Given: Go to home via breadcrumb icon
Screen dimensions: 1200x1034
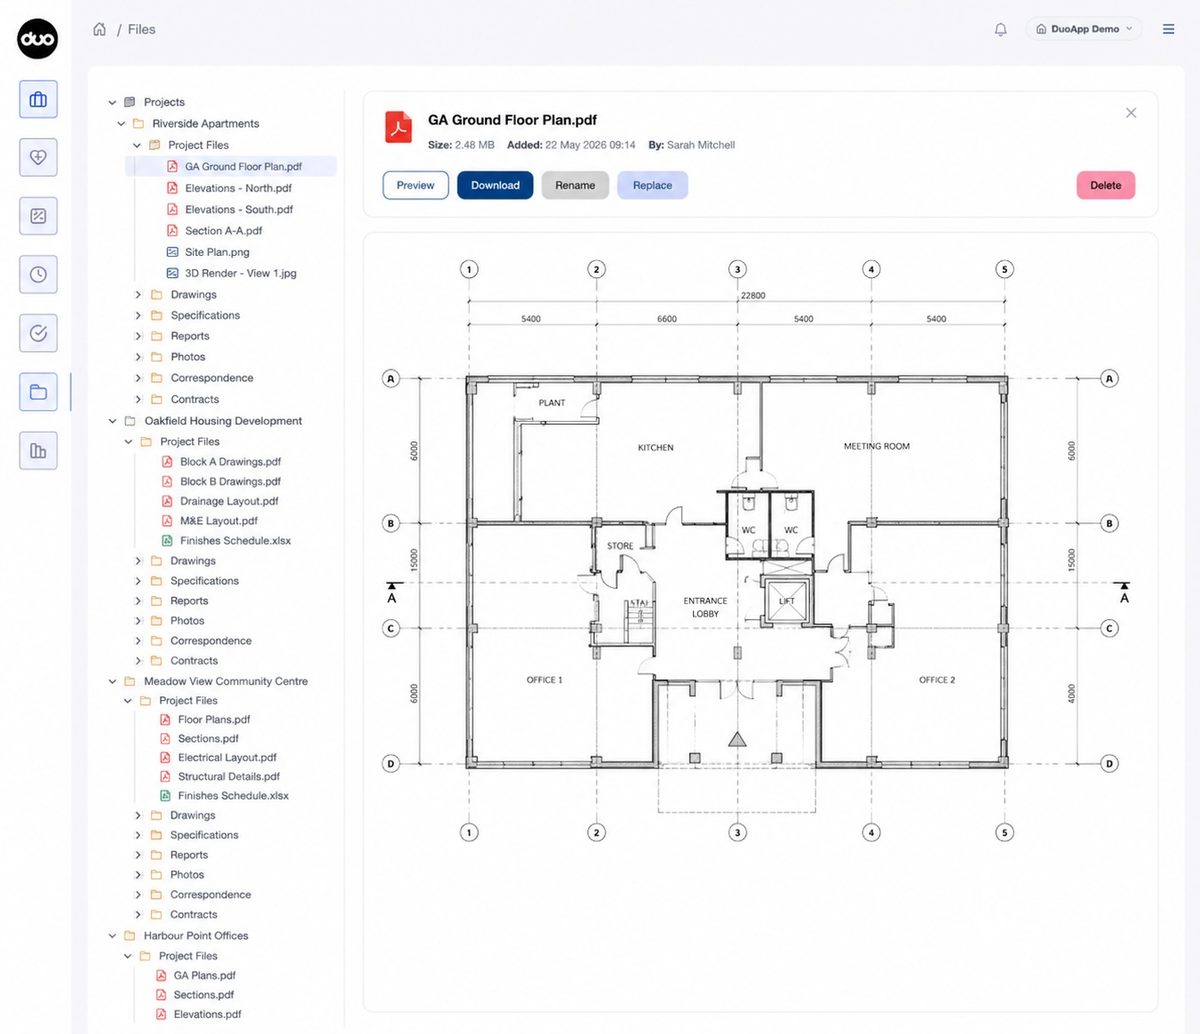Looking at the screenshot, I should coord(99,29).
